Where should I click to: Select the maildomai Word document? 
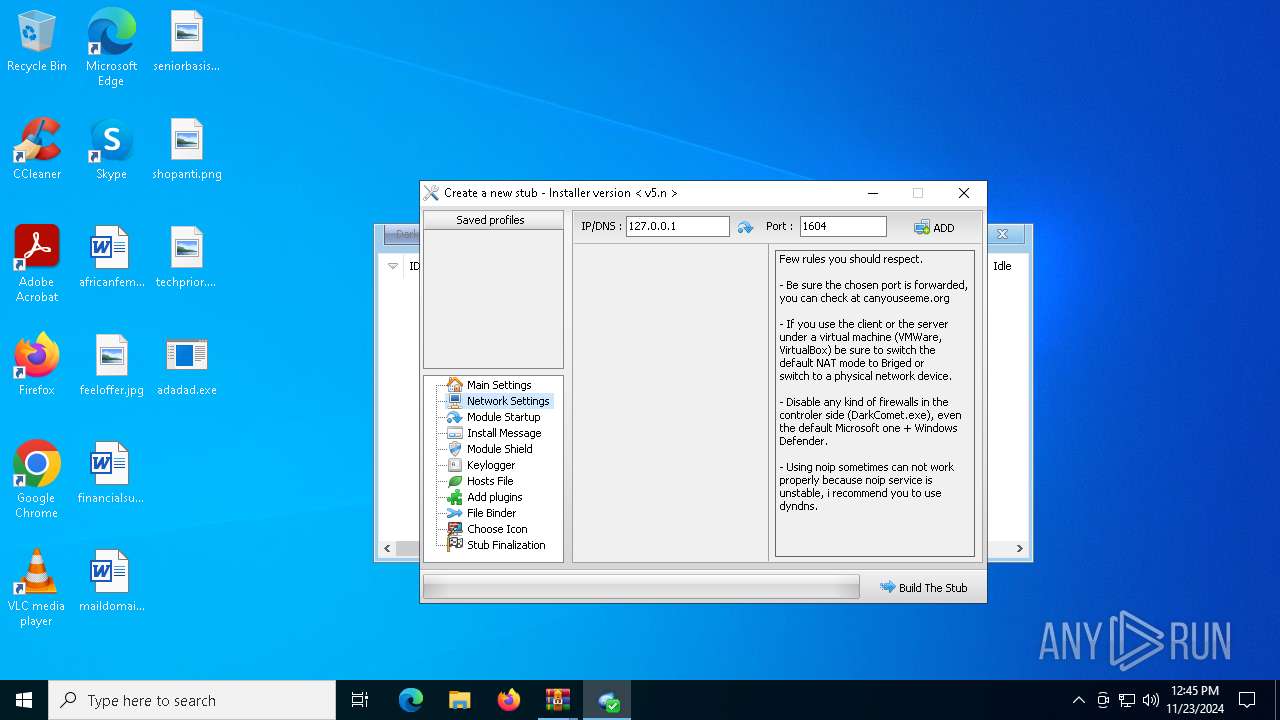coord(111,581)
